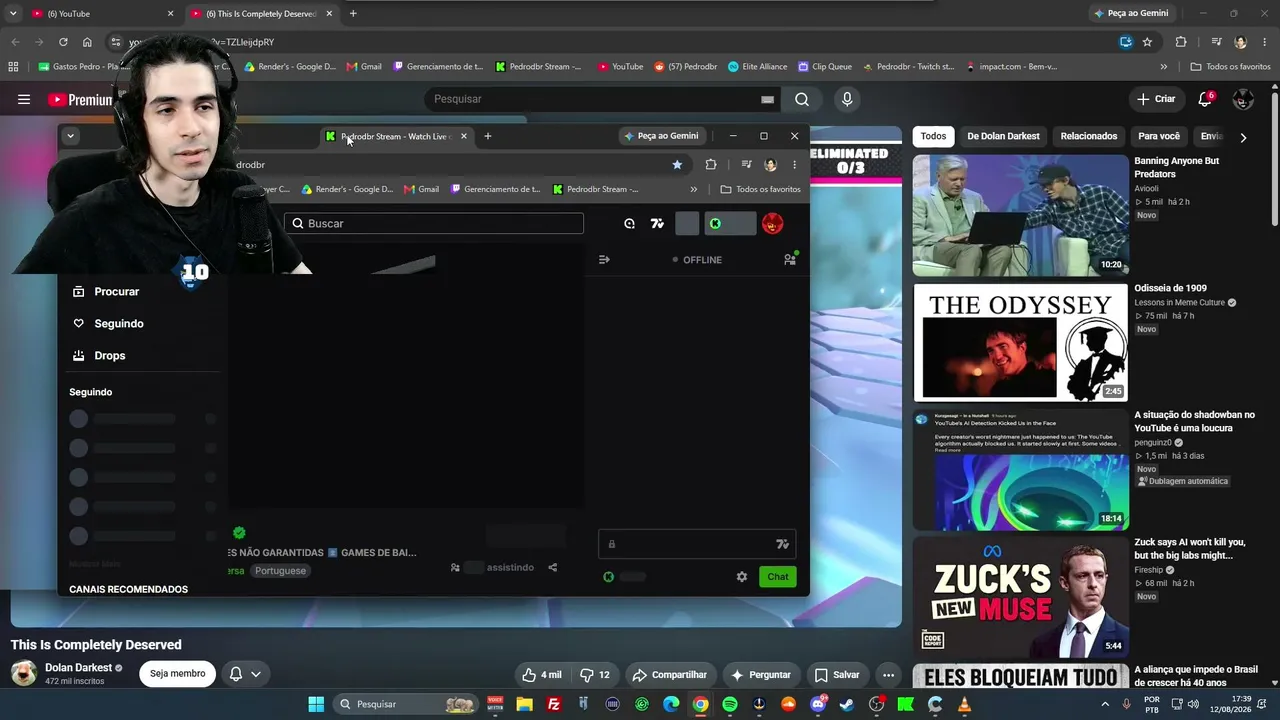Launch VLC from the taskbar
Image resolution: width=1280 pixels, height=720 pixels.
pyautogui.click(x=964, y=704)
